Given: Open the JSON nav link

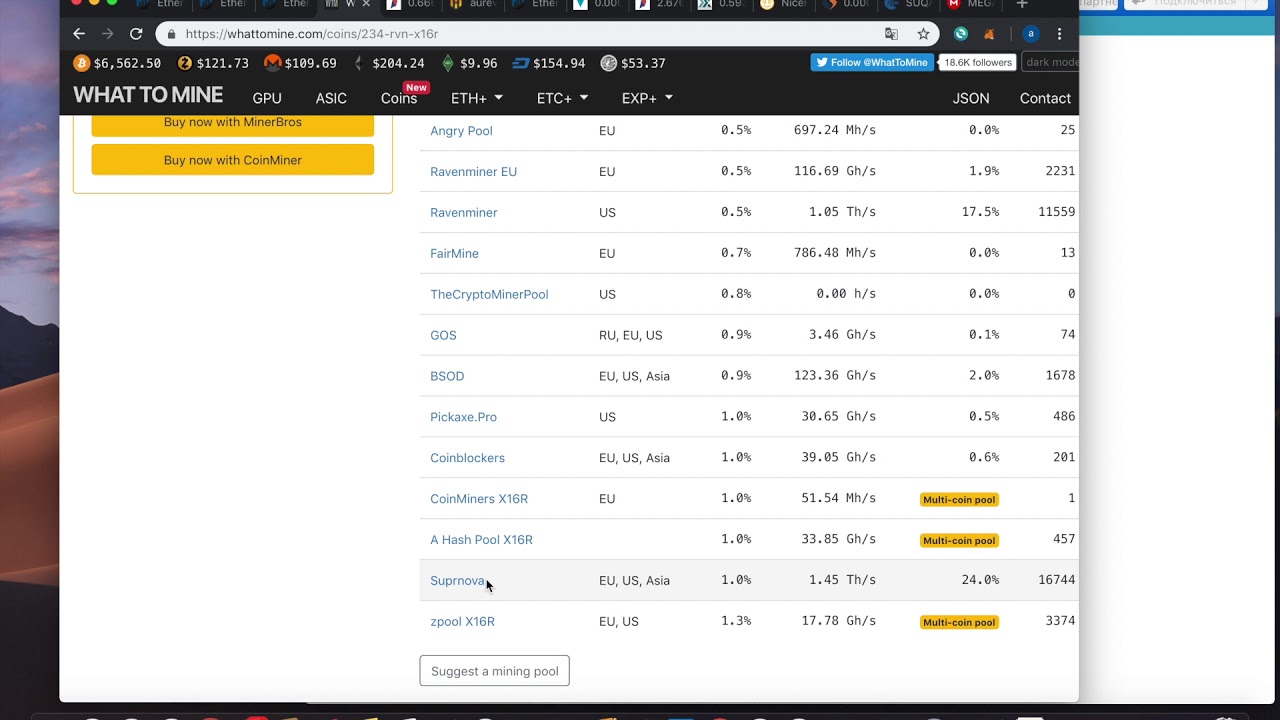Looking at the screenshot, I should click(971, 98).
